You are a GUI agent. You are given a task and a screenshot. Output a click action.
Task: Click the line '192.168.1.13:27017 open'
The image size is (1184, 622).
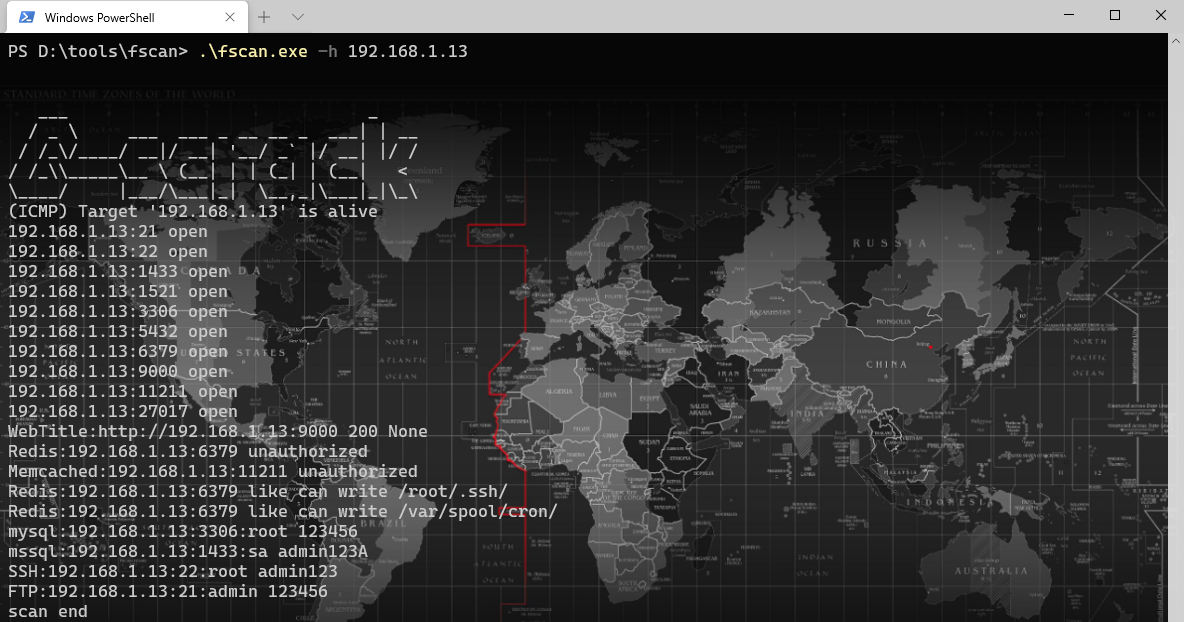(122, 411)
